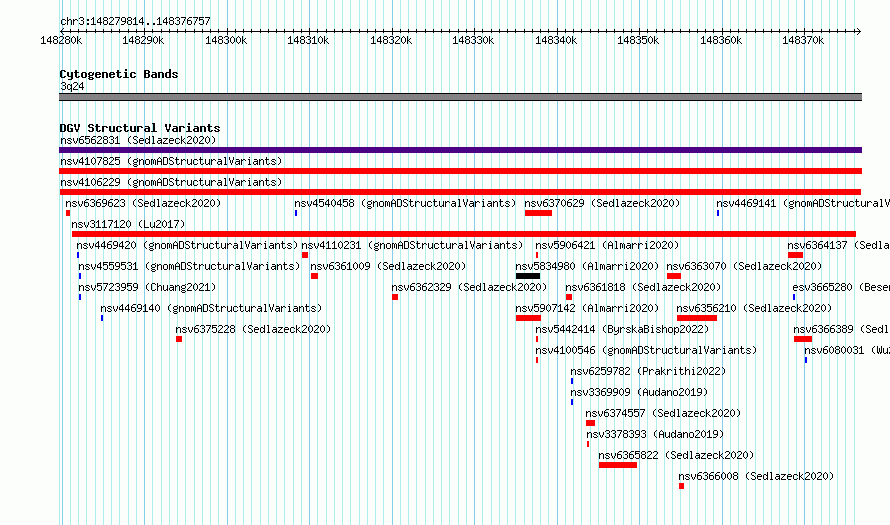This screenshot has height=525, width=890.
Task: Select the black nsv5834980 variant bar
Action: coord(528,276)
